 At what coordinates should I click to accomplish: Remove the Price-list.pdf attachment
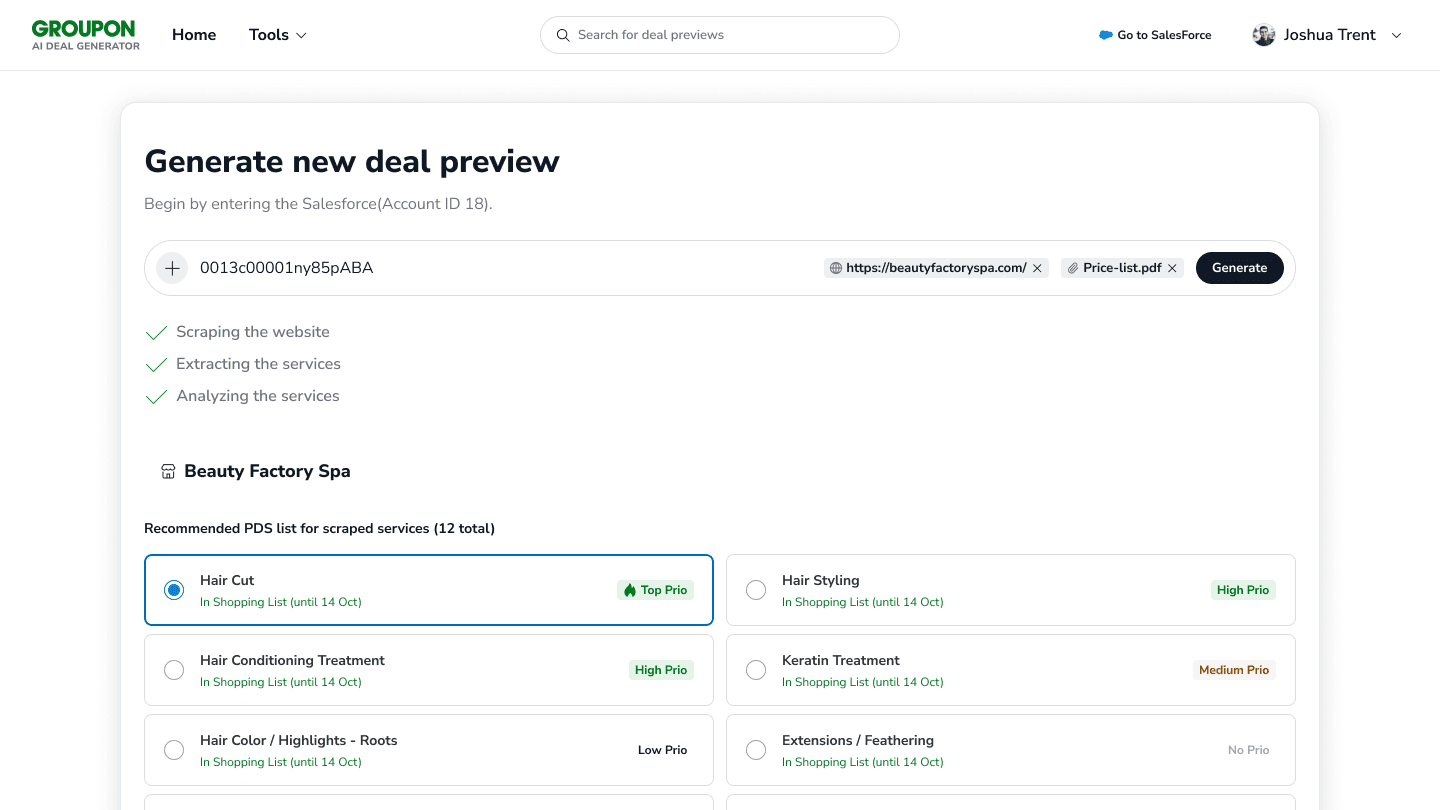(x=1172, y=268)
